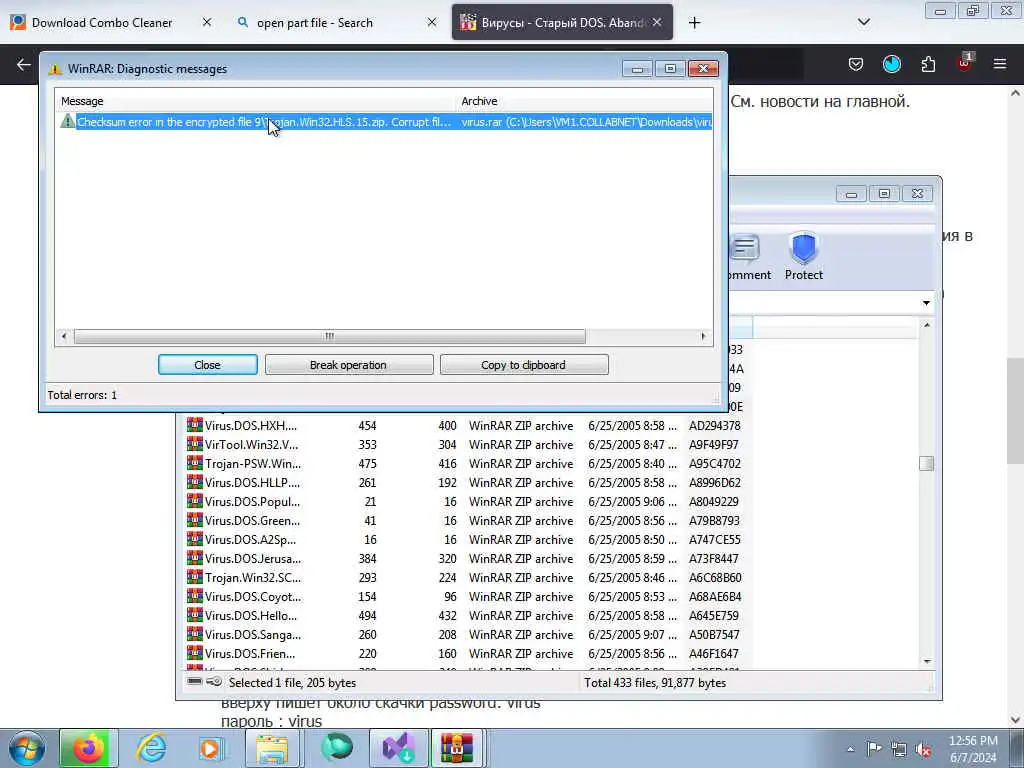Open the Firefox hamburger menu

(x=1000, y=64)
